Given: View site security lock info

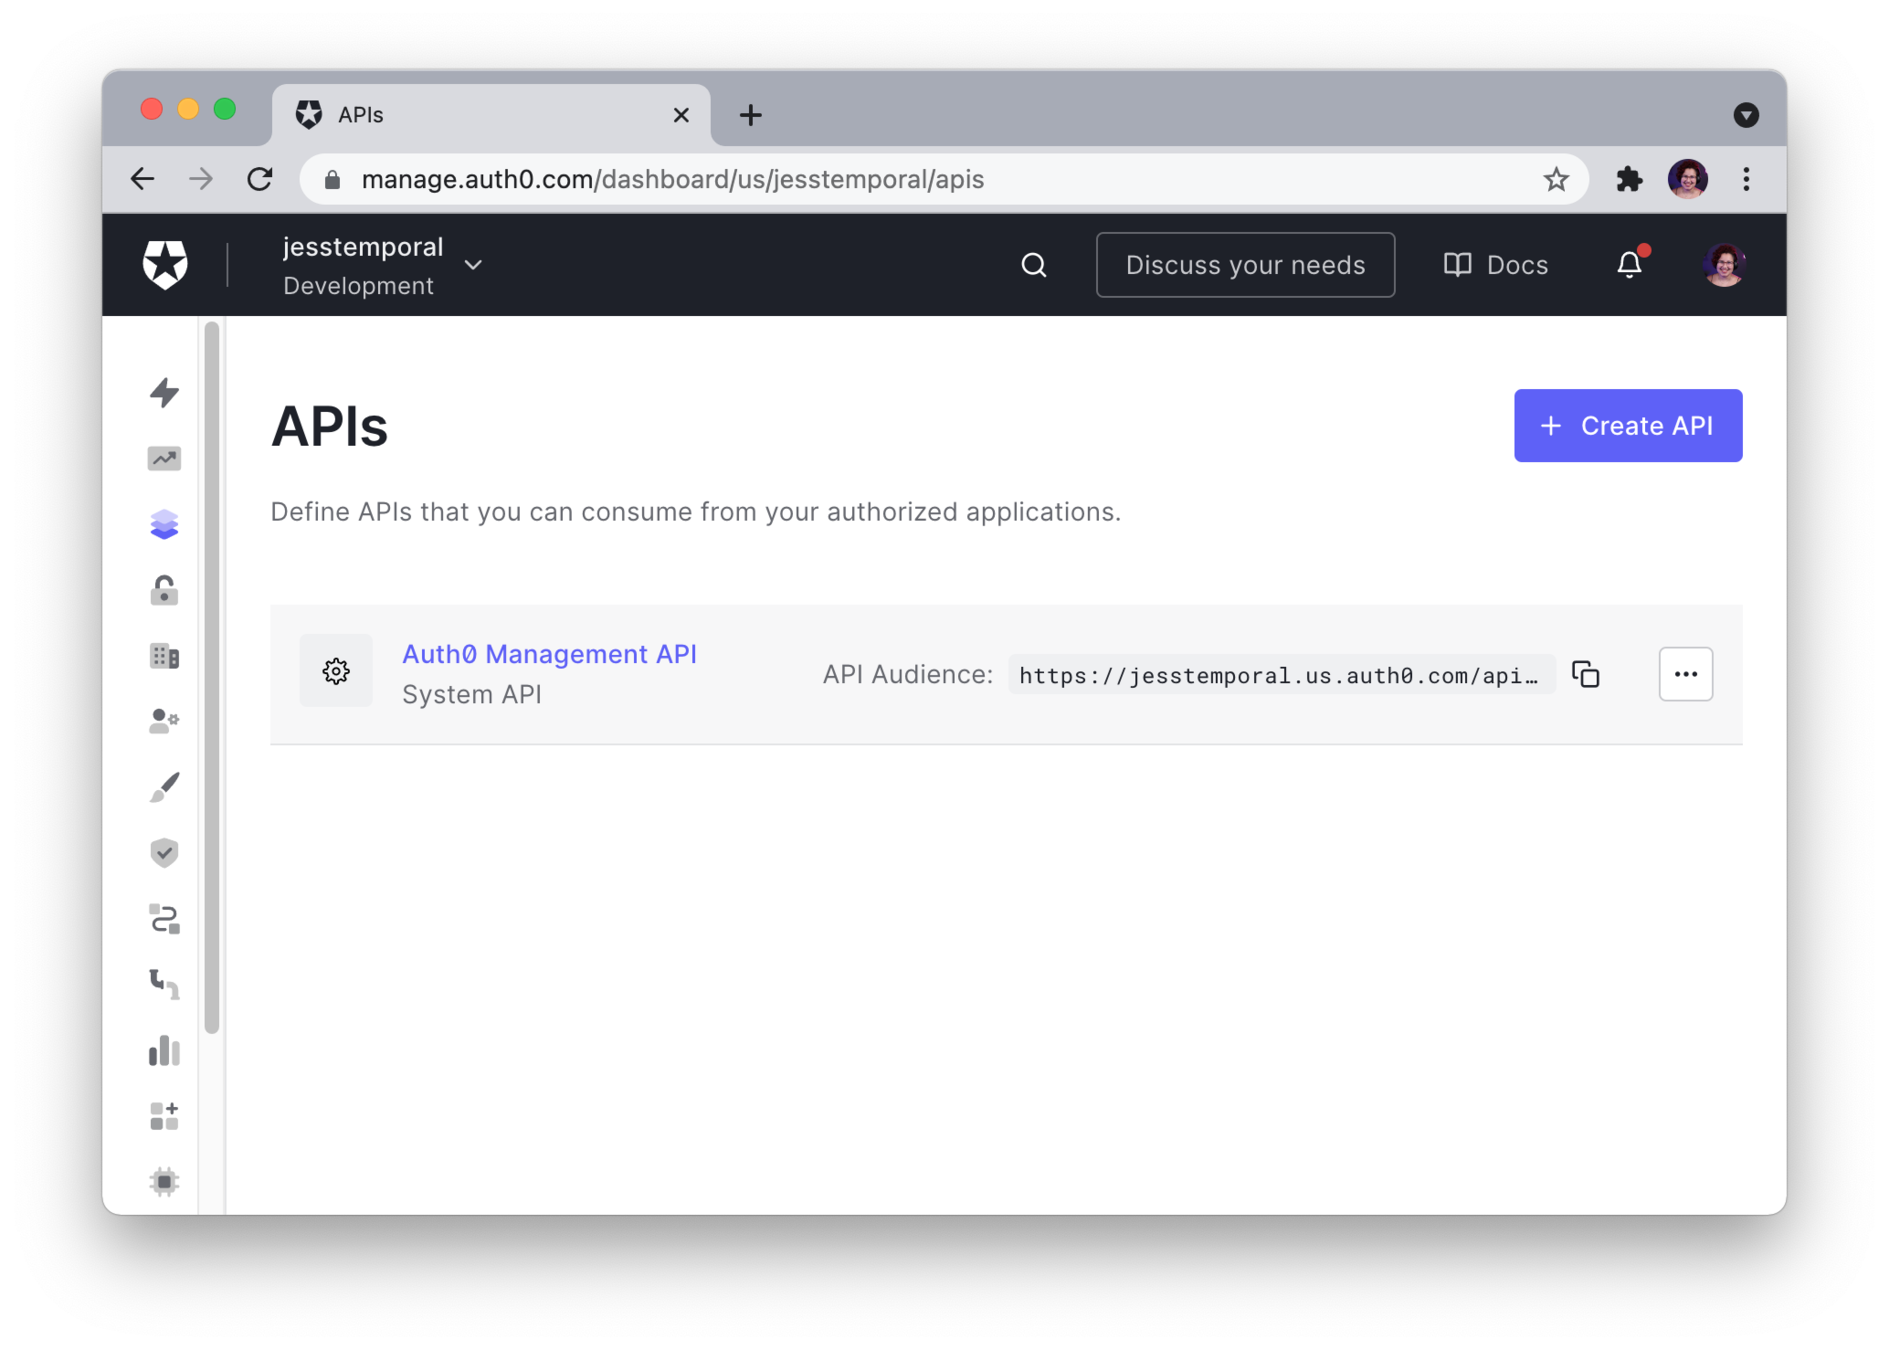Looking at the screenshot, I should (333, 179).
